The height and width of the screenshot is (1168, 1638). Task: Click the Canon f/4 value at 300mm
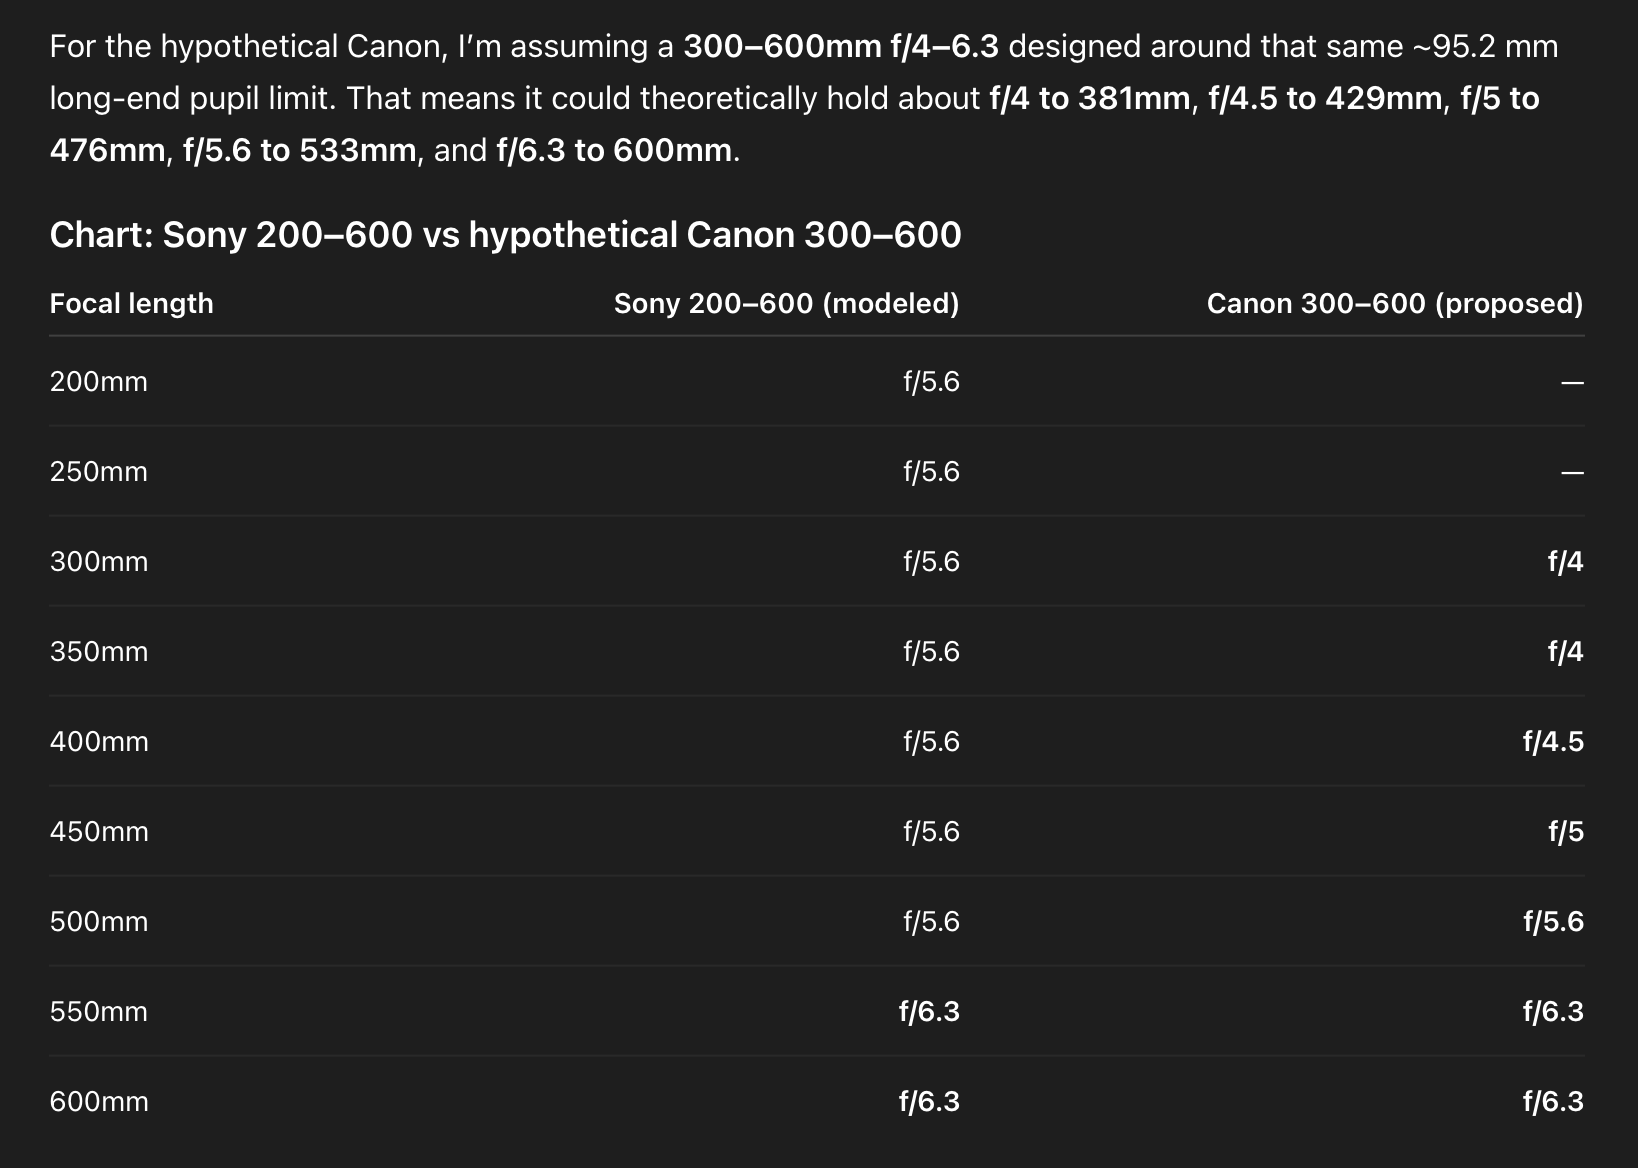[x=1565, y=562]
